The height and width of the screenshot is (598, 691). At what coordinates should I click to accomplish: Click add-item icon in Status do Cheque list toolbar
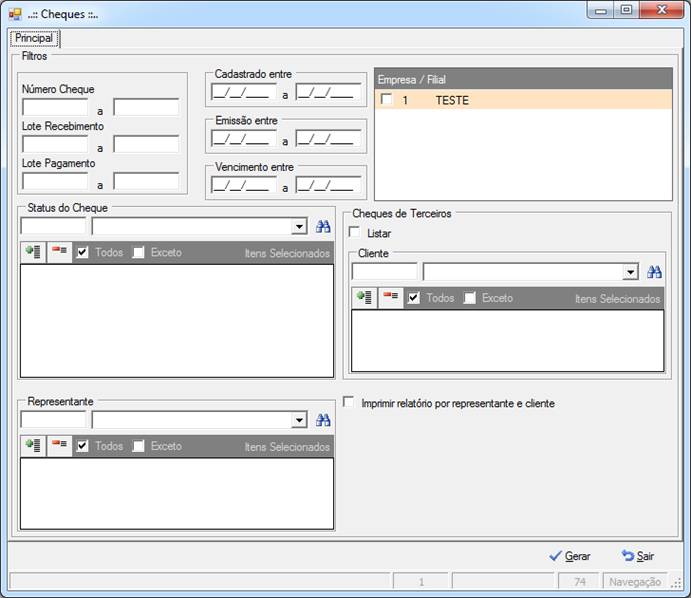coord(33,252)
